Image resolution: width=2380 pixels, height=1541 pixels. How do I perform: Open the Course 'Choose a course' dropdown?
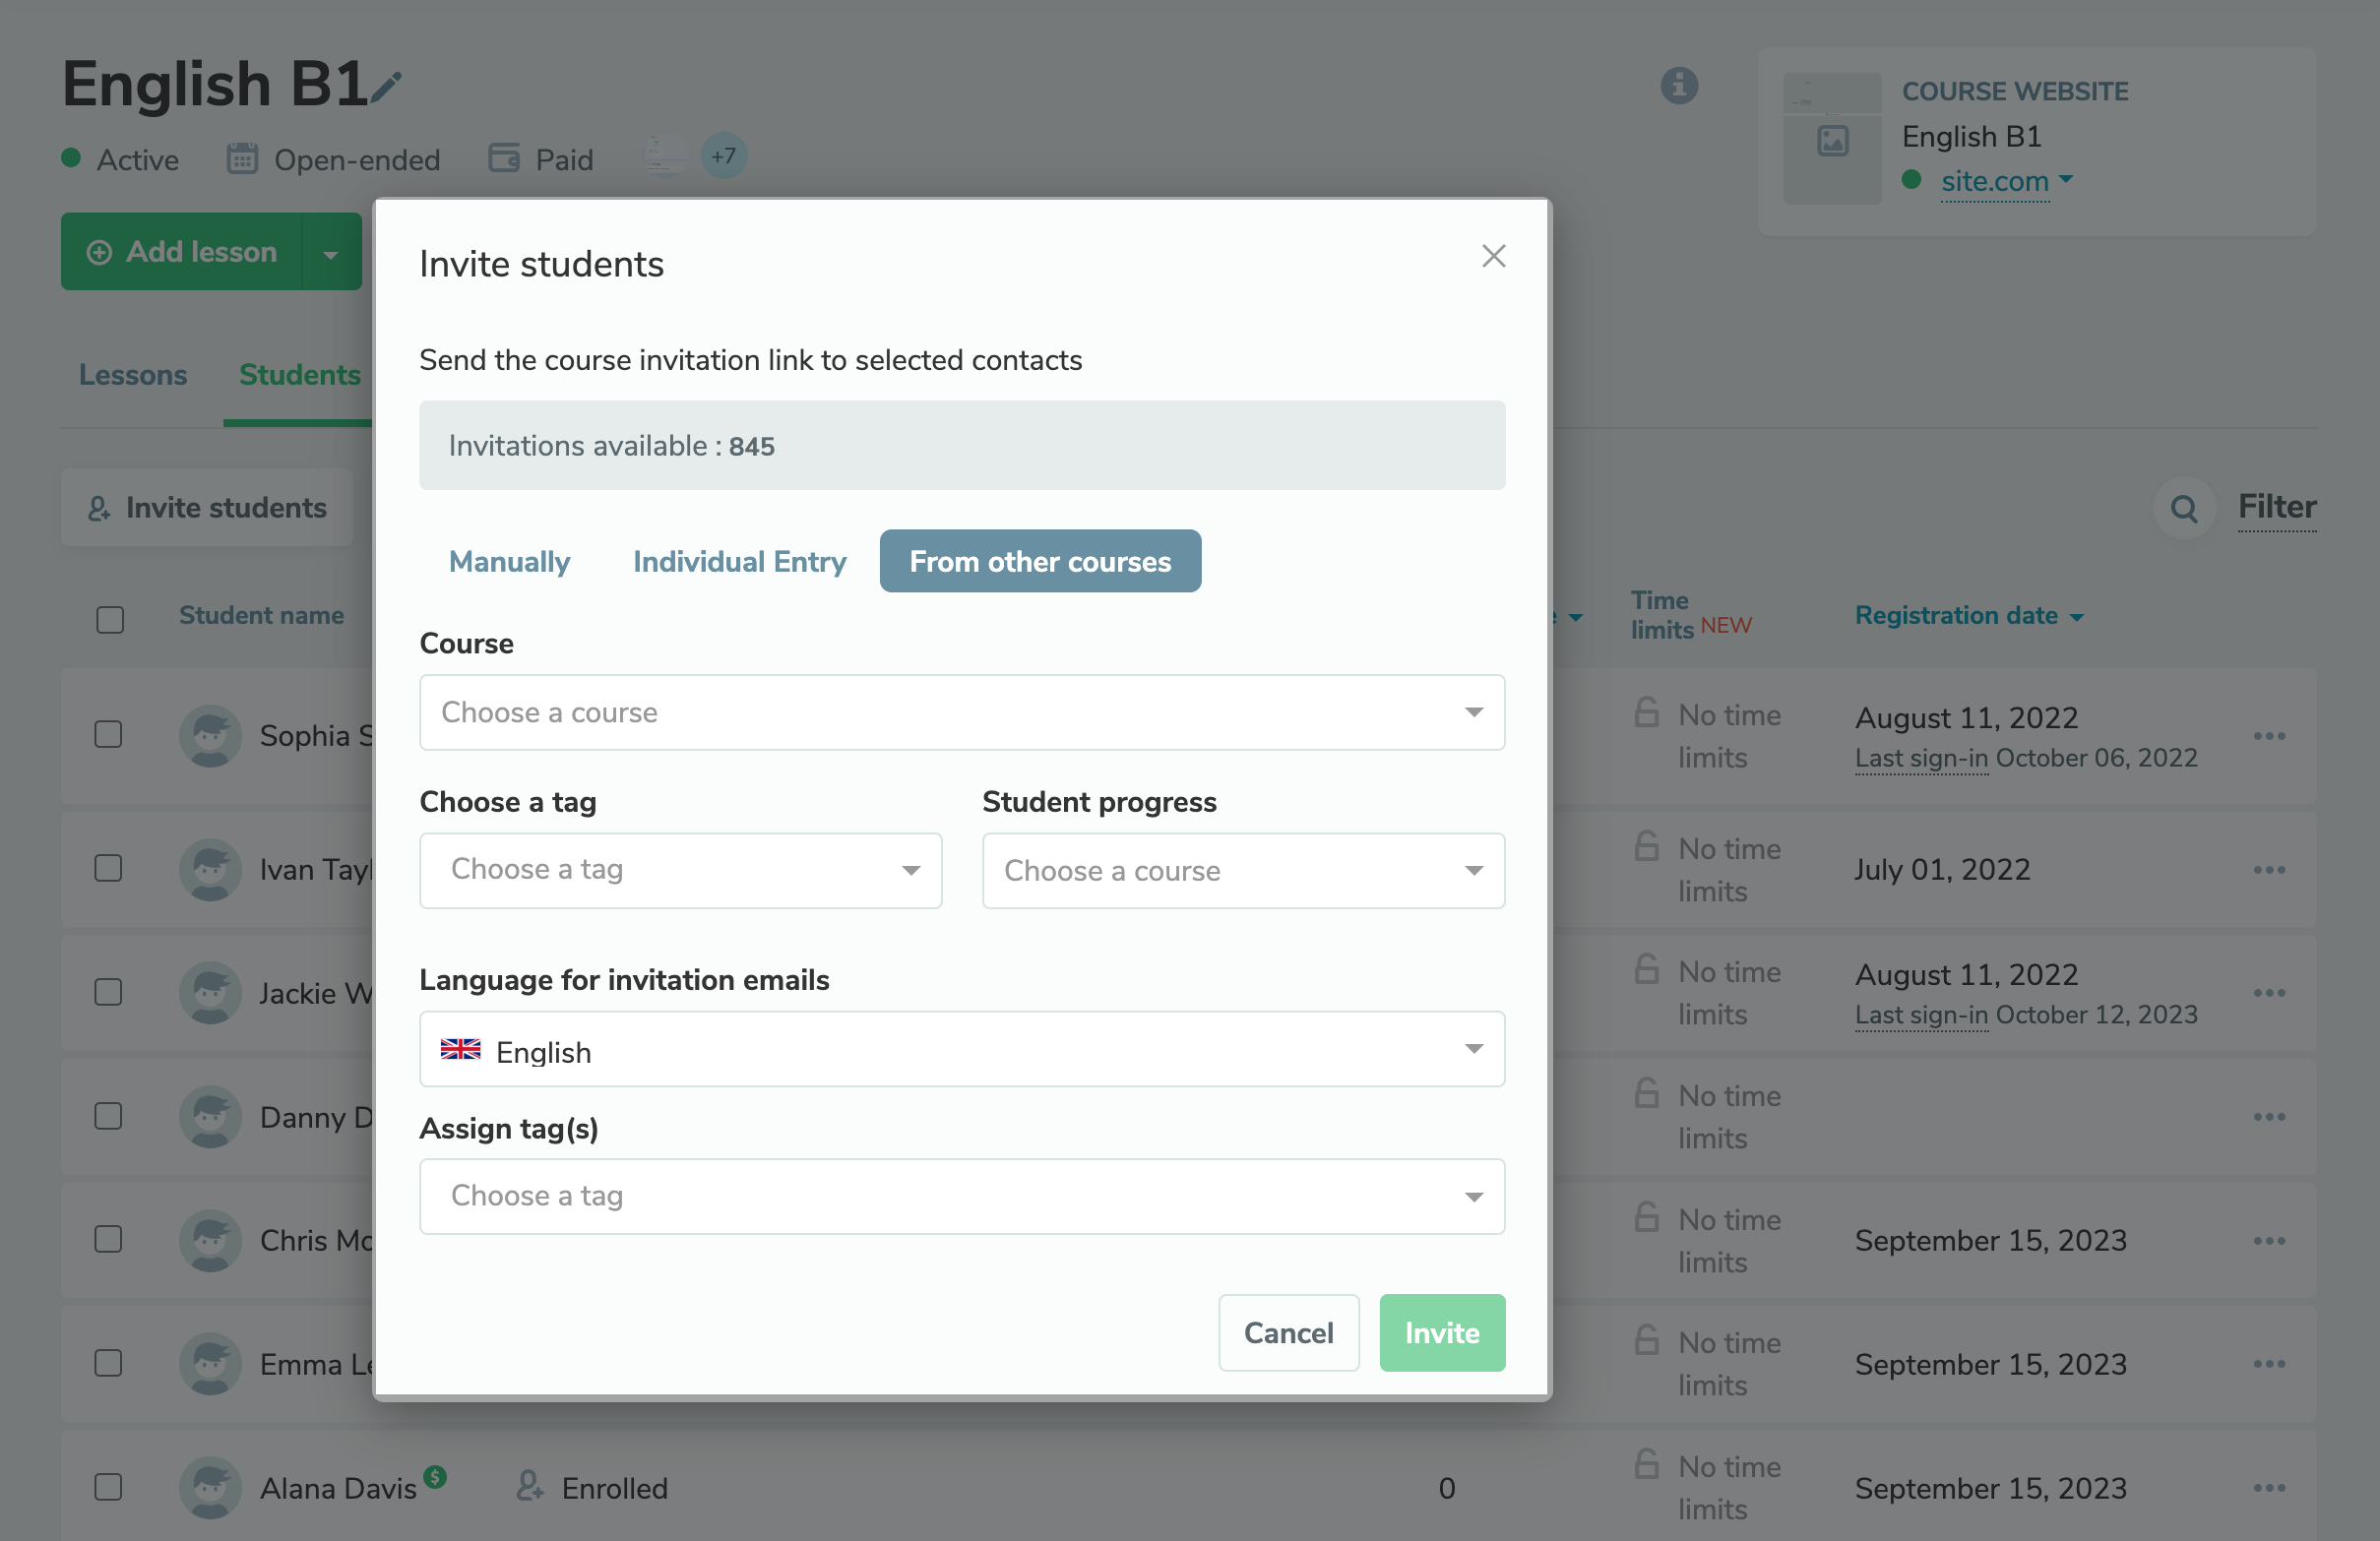click(x=961, y=712)
